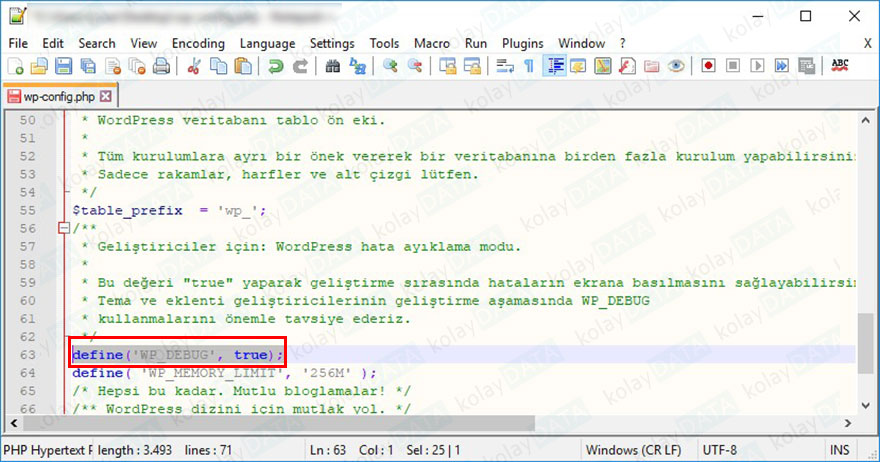This screenshot has height=462, width=880.
Task: Click the $table_prefix line of code
Action: click(x=169, y=211)
